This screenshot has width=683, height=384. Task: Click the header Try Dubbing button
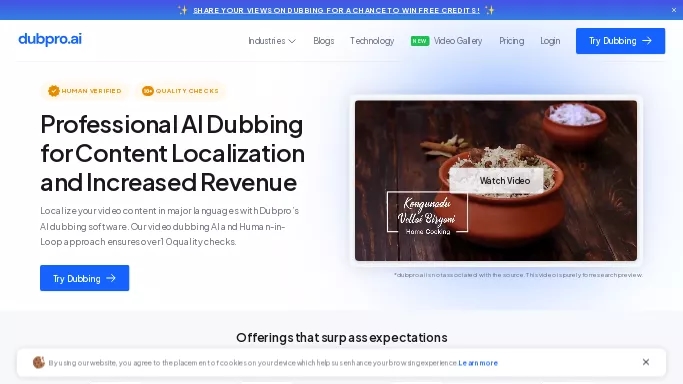click(x=620, y=41)
